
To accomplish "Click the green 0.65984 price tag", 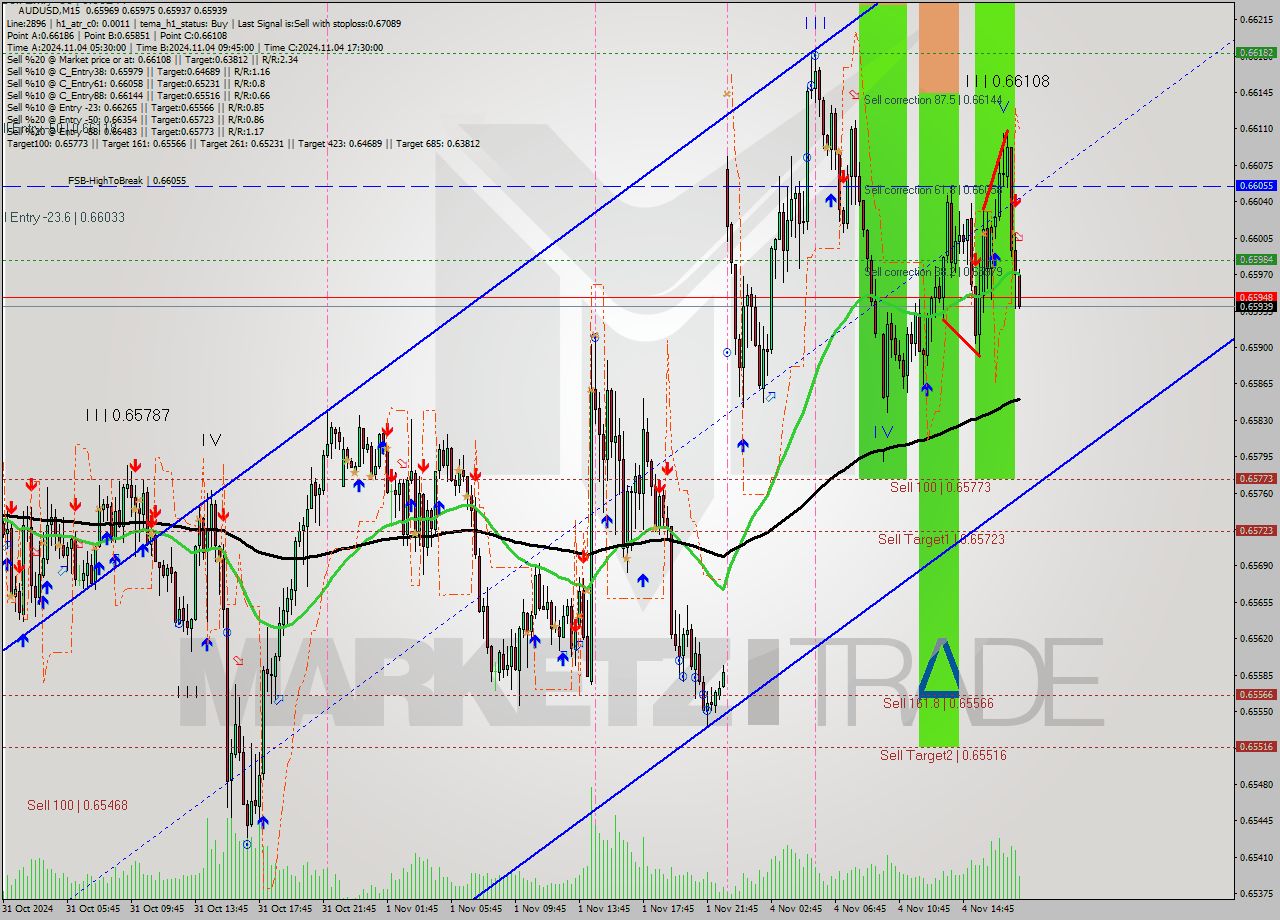I will pos(1256,260).
